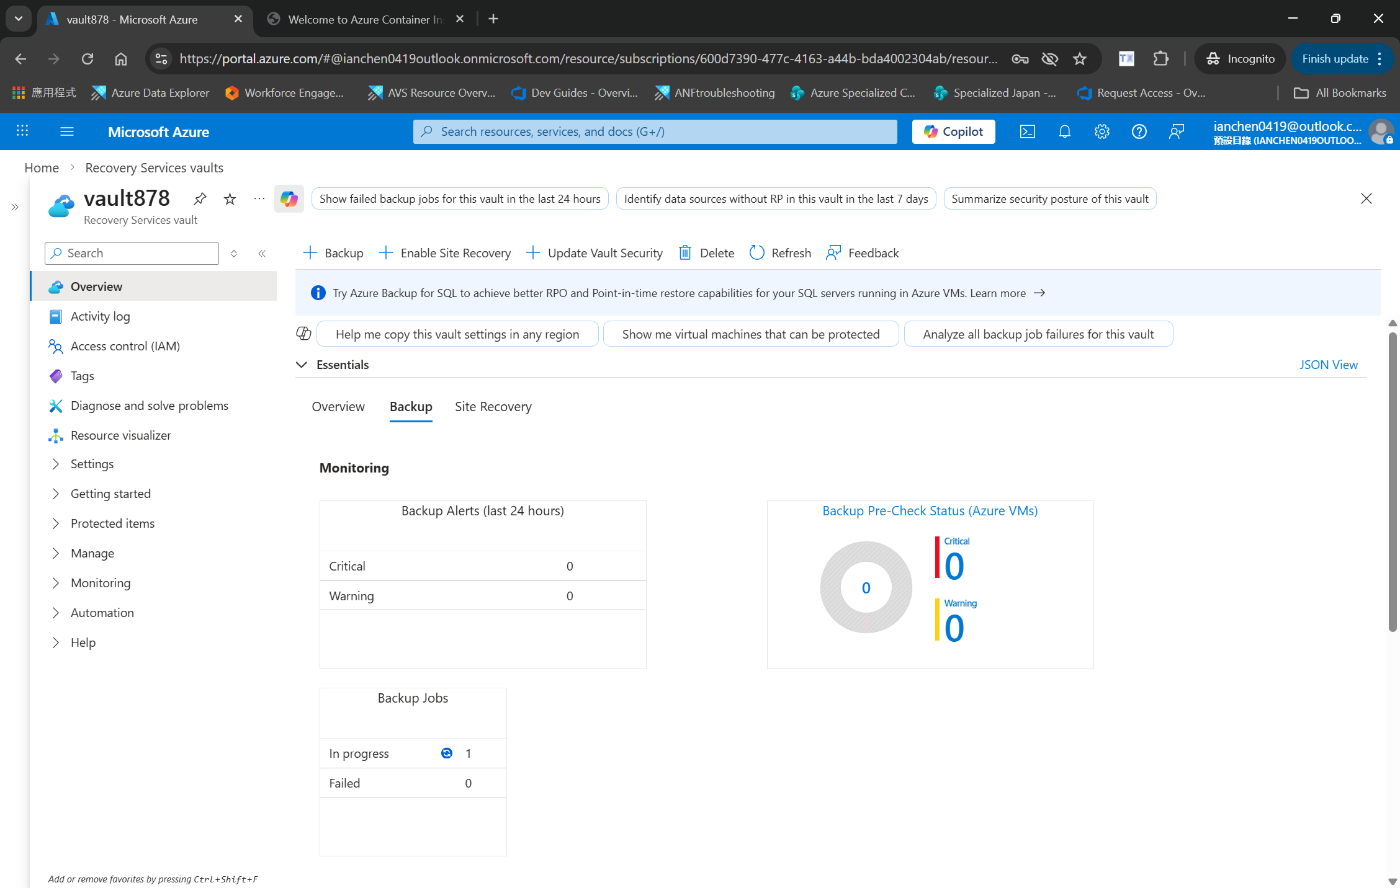Screen dimensions: 1400x888
Task: Click the Home breadcrumb link
Action: (x=42, y=168)
